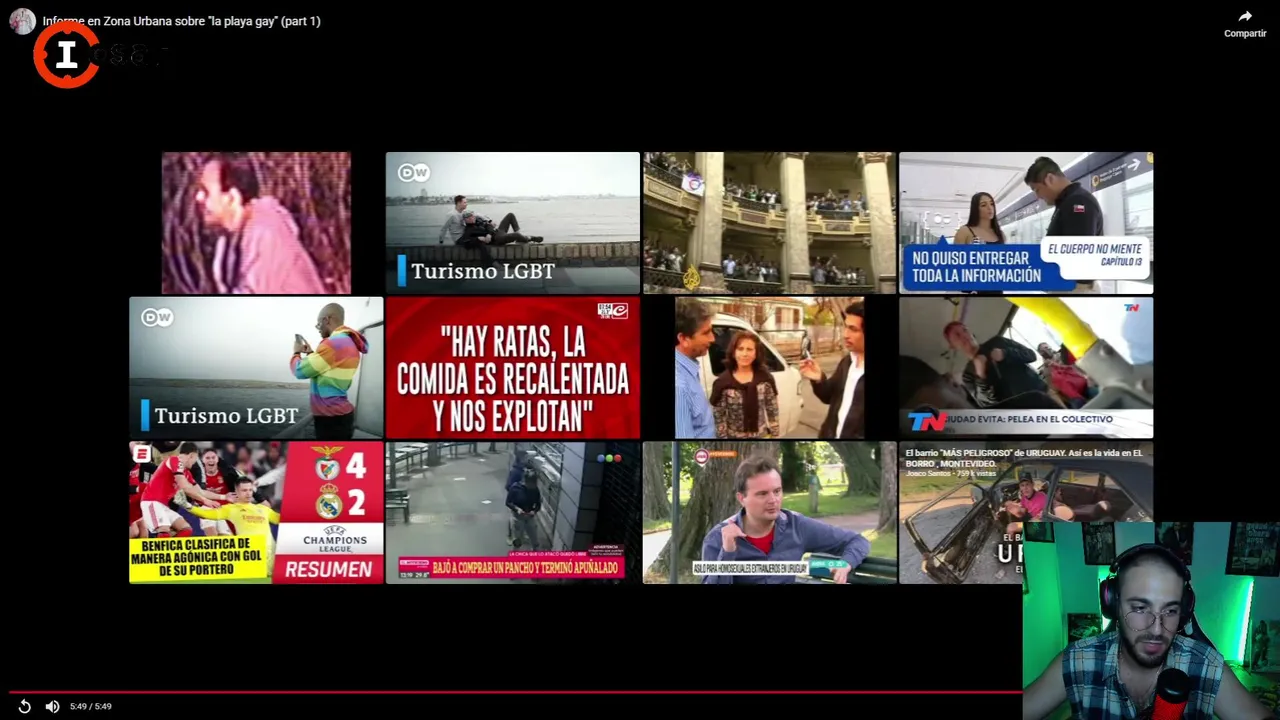Open the video of man in blue hoodie in park
This screenshot has height=720, width=1280.
point(769,512)
